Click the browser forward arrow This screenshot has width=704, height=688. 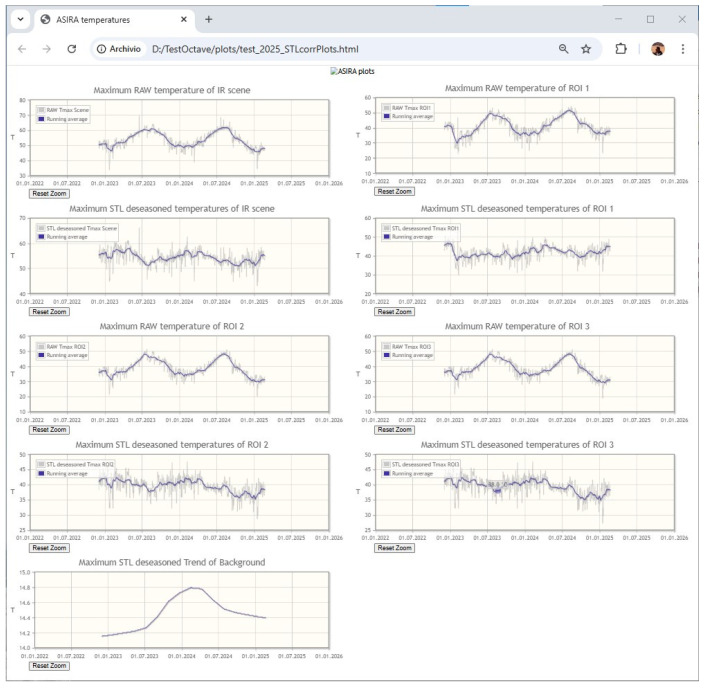(47, 49)
